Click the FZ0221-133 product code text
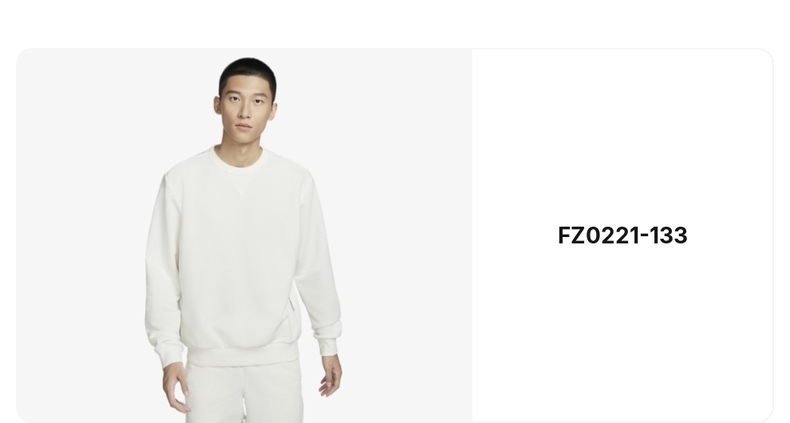 click(622, 236)
